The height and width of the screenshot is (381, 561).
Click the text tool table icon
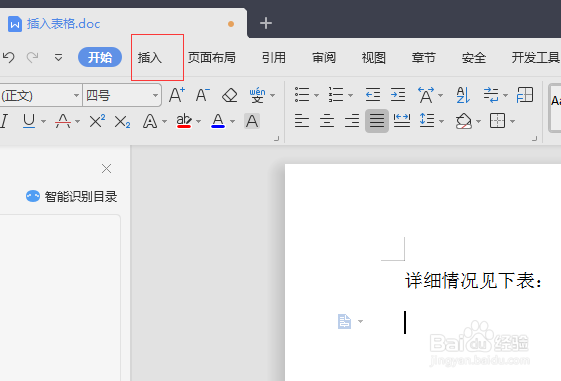pyautogui.click(x=525, y=95)
